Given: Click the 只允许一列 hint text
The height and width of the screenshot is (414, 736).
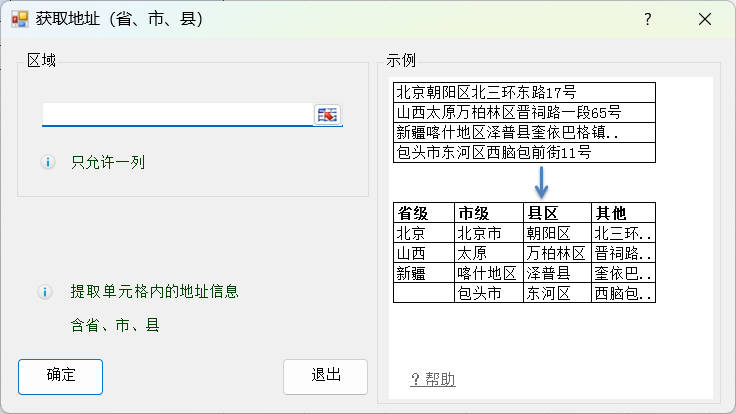Looking at the screenshot, I should 108,162.
